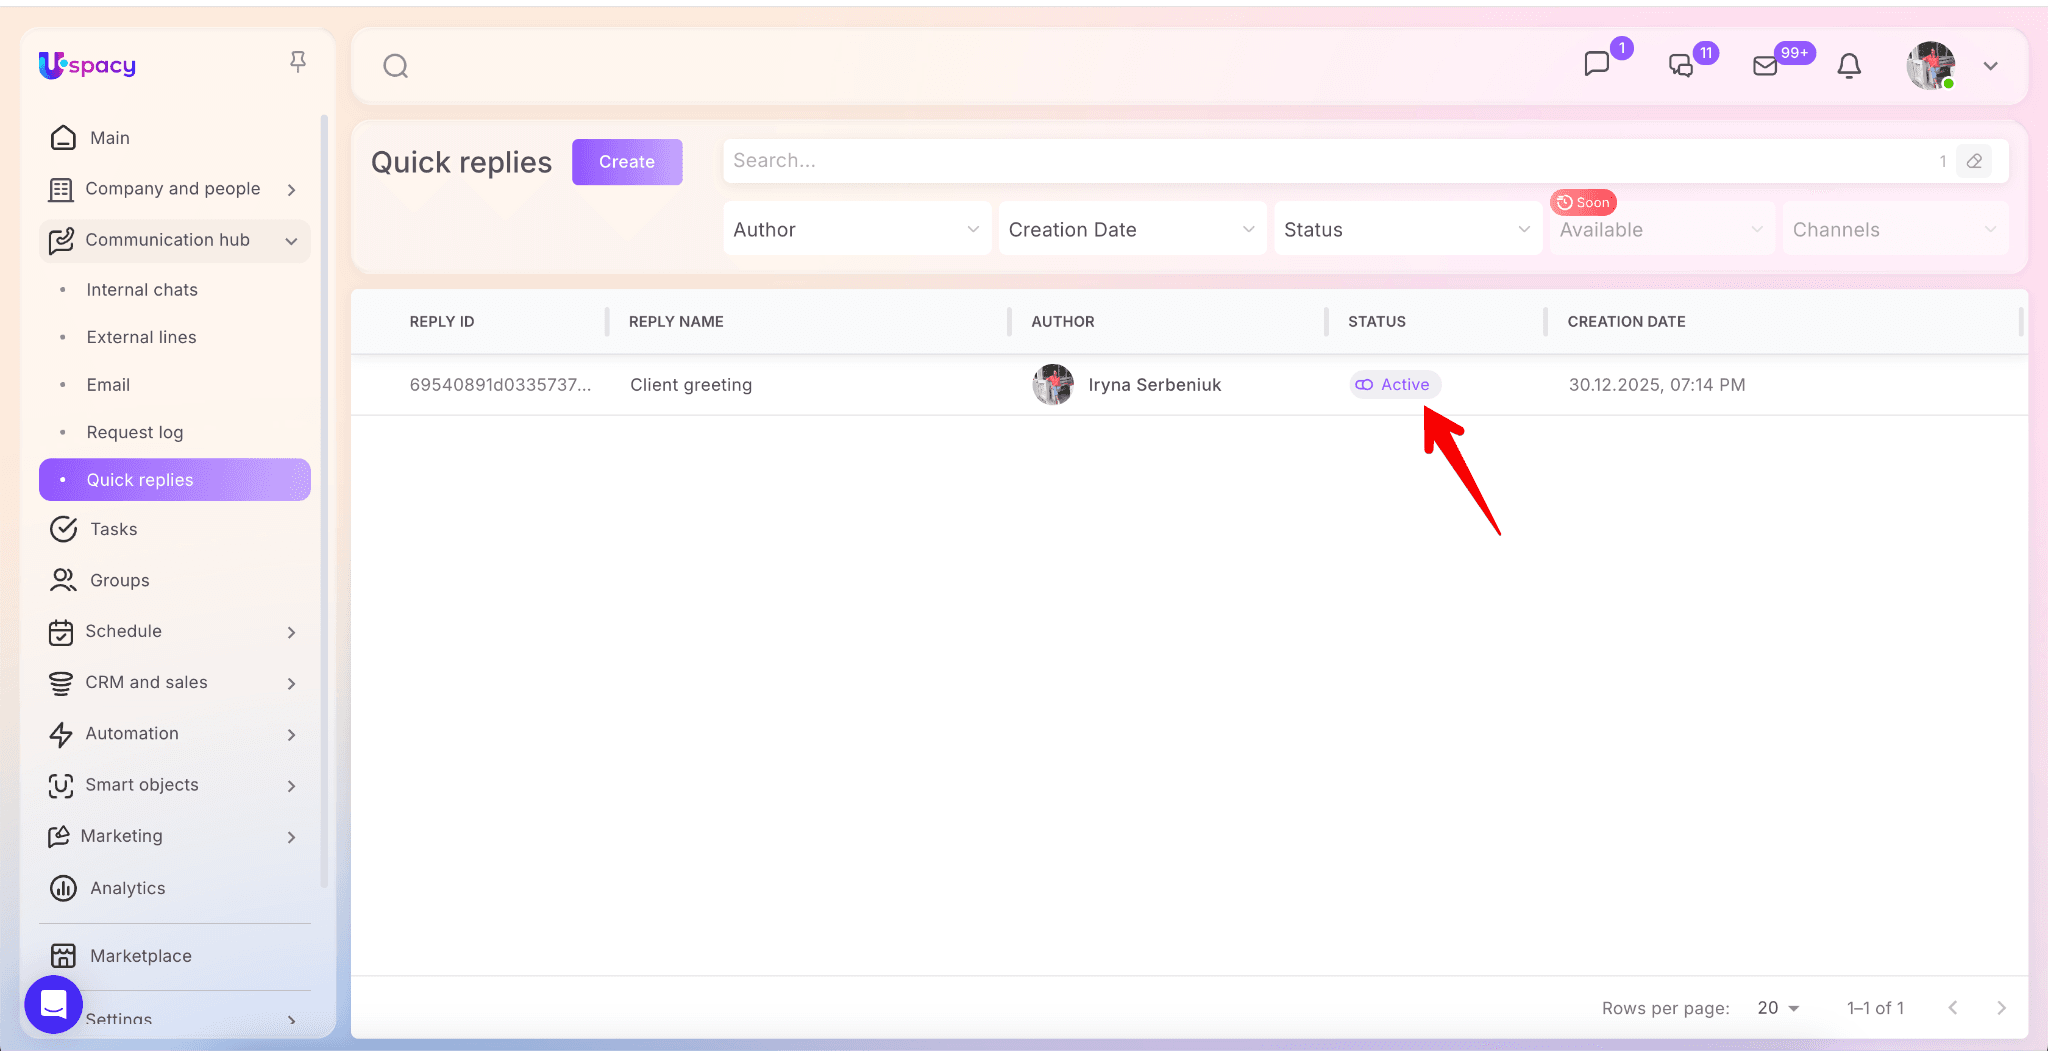Open the Request log section
This screenshot has width=2048, height=1051.
(135, 432)
